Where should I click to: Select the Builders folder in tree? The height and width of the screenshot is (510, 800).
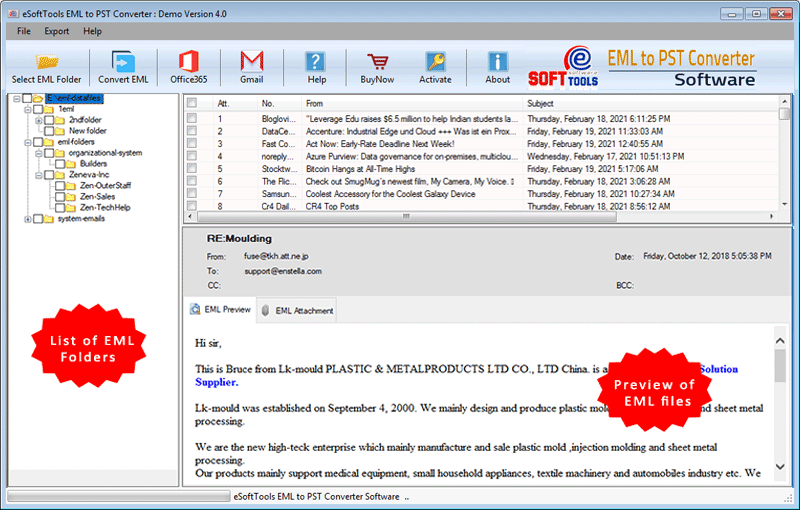pyautogui.click(x=93, y=164)
